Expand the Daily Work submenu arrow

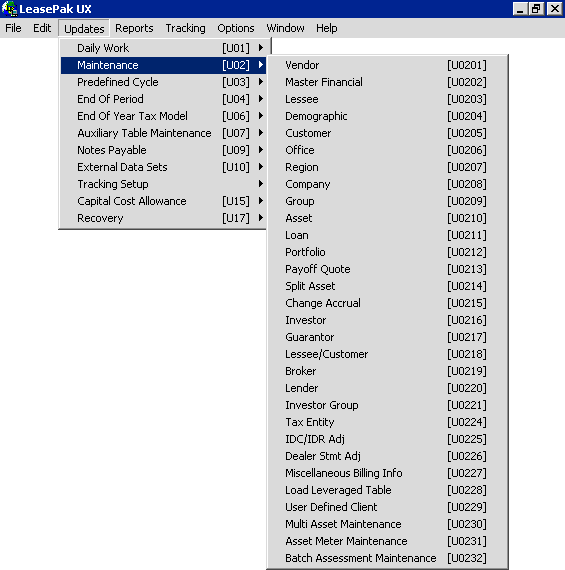(261, 48)
